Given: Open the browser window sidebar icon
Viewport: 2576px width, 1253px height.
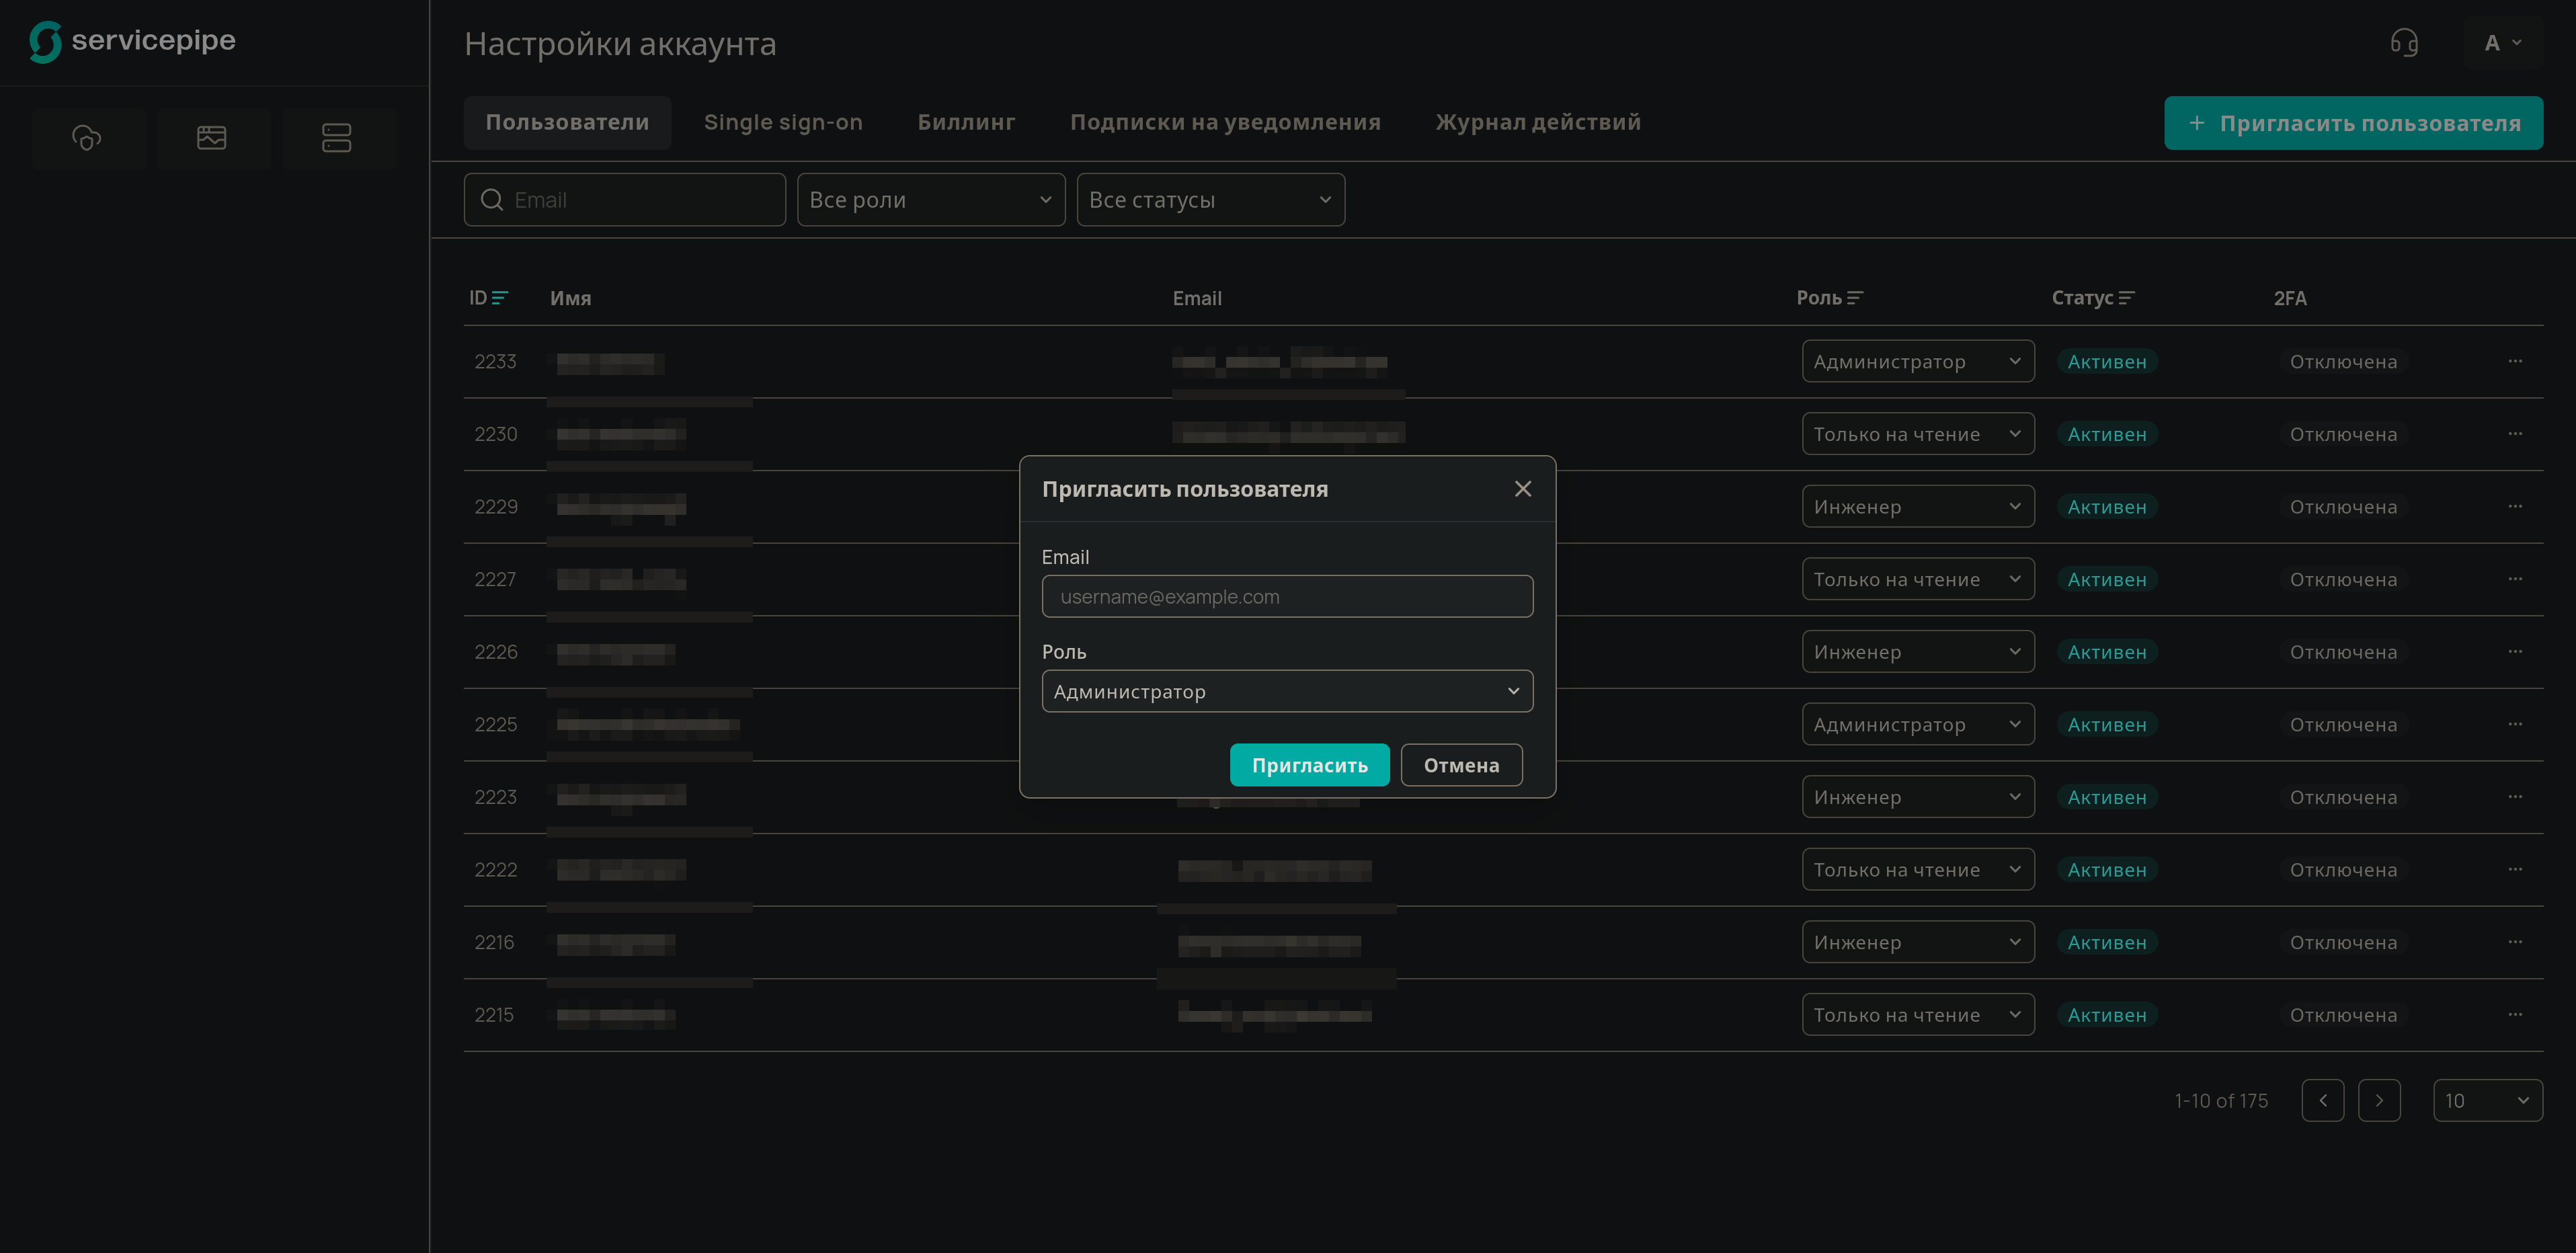Looking at the screenshot, I should [x=212, y=137].
